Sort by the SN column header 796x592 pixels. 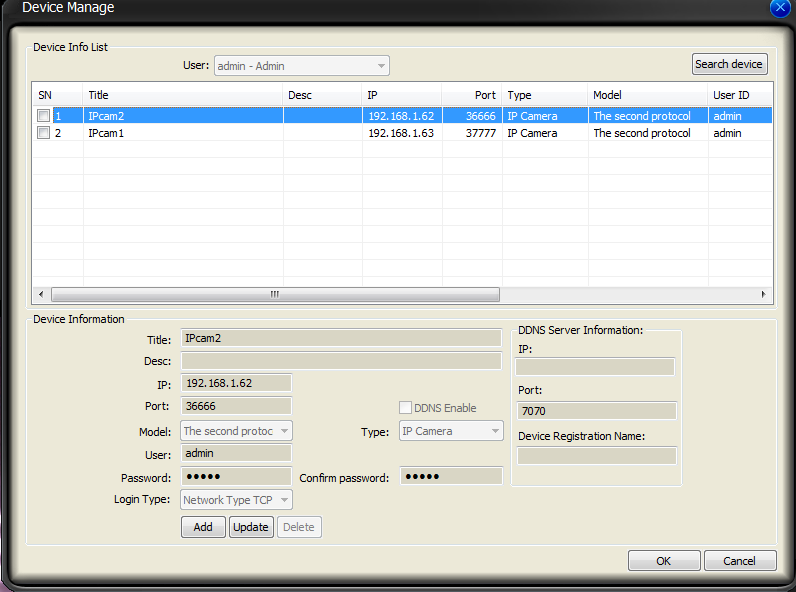(x=57, y=95)
